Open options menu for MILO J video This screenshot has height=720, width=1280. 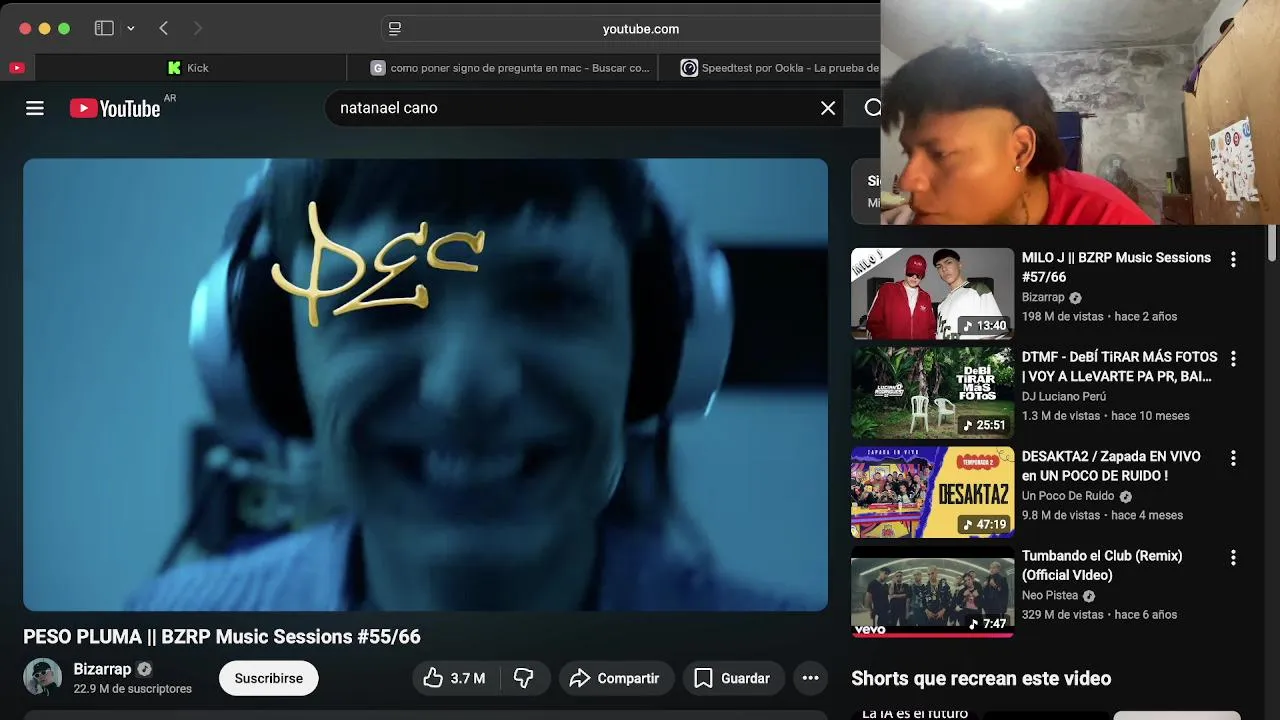pyautogui.click(x=1233, y=259)
